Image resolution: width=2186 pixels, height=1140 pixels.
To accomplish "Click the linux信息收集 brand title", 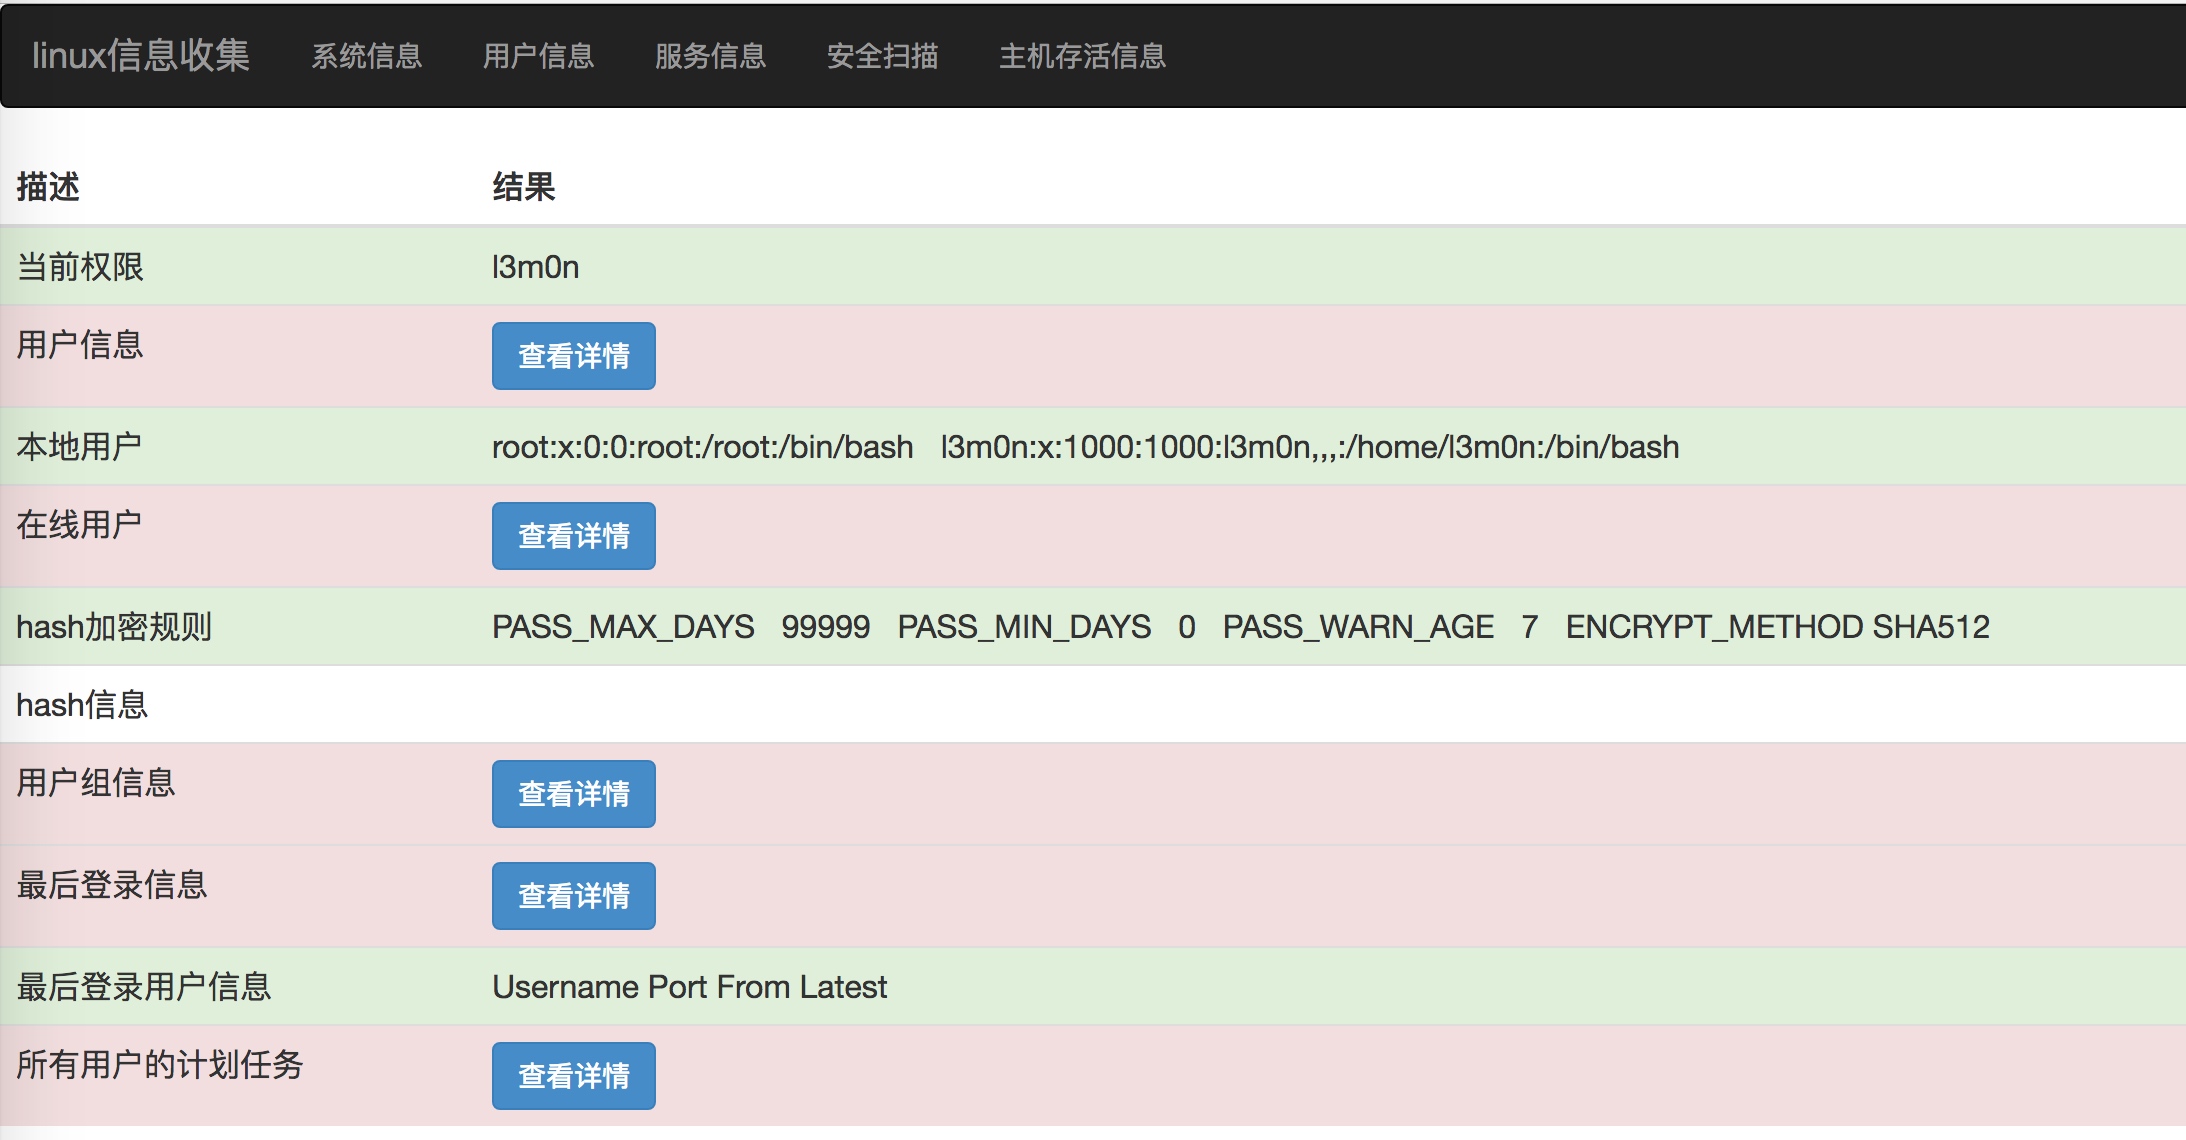I will click(x=140, y=55).
